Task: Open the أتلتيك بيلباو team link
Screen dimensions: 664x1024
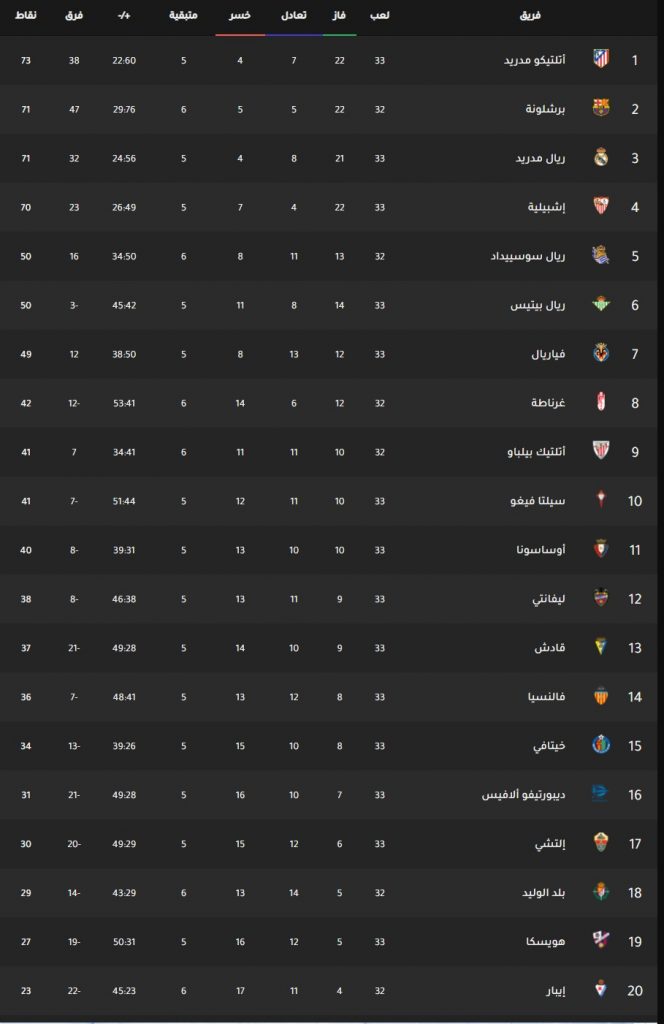Action: (x=536, y=452)
